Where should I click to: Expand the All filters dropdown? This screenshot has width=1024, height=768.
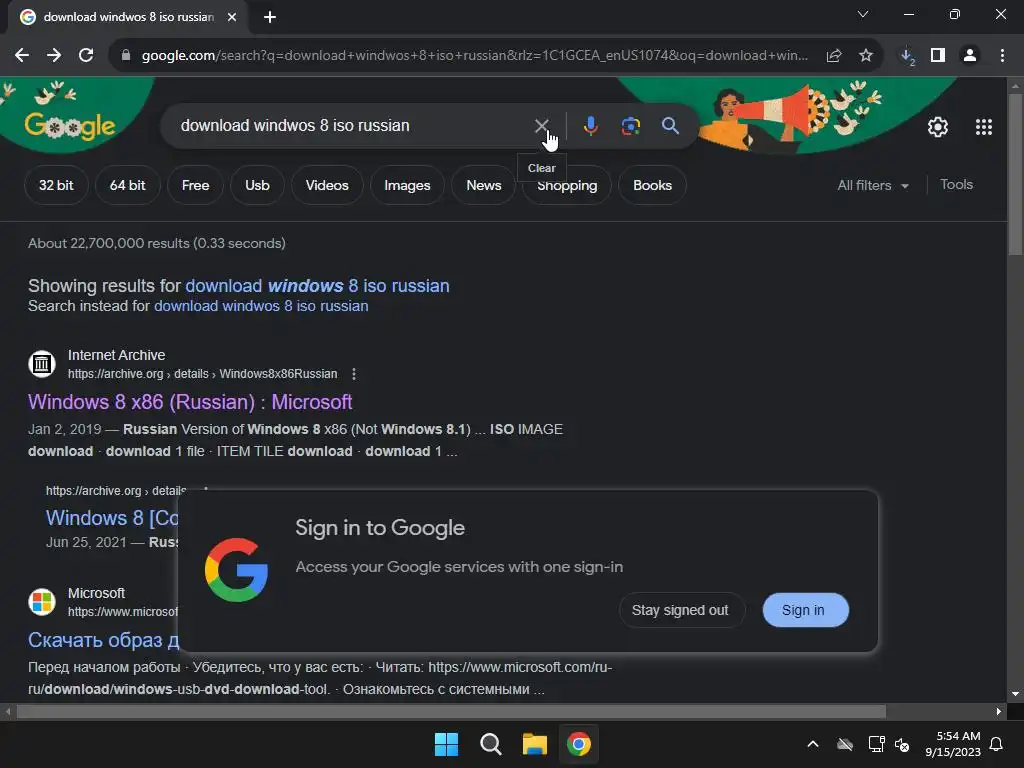pos(873,185)
